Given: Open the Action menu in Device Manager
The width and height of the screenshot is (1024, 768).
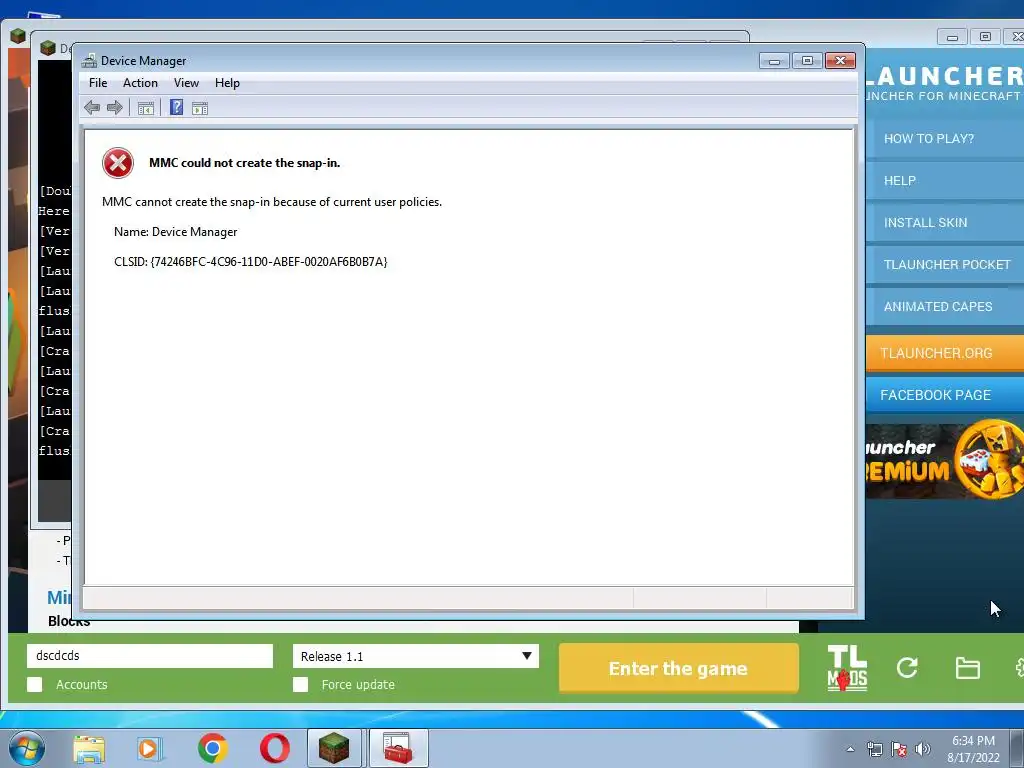Looking at the screenshot, I should coord(140,83).
